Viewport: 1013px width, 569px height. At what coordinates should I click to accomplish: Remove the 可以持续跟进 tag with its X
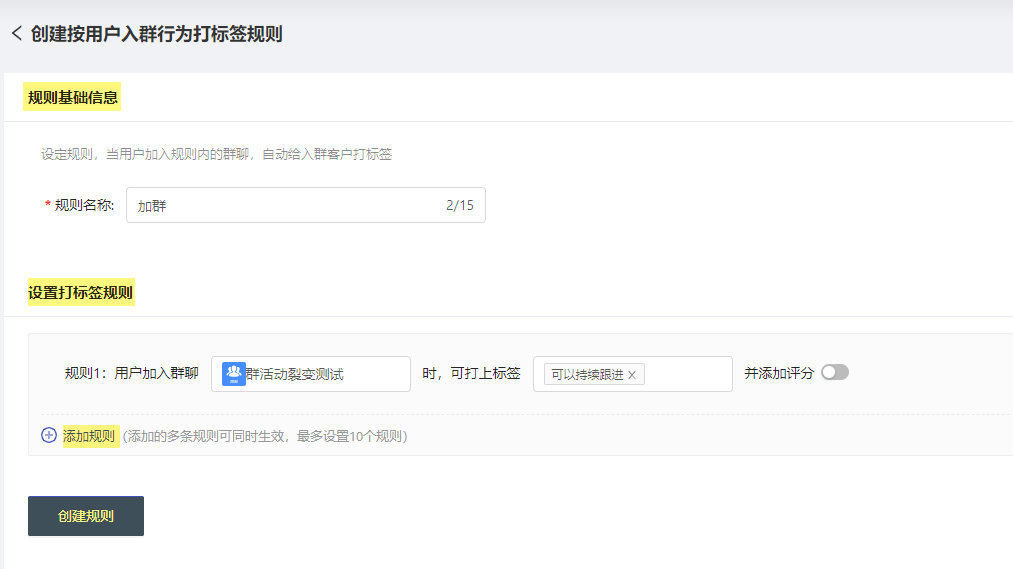(632, 375)
